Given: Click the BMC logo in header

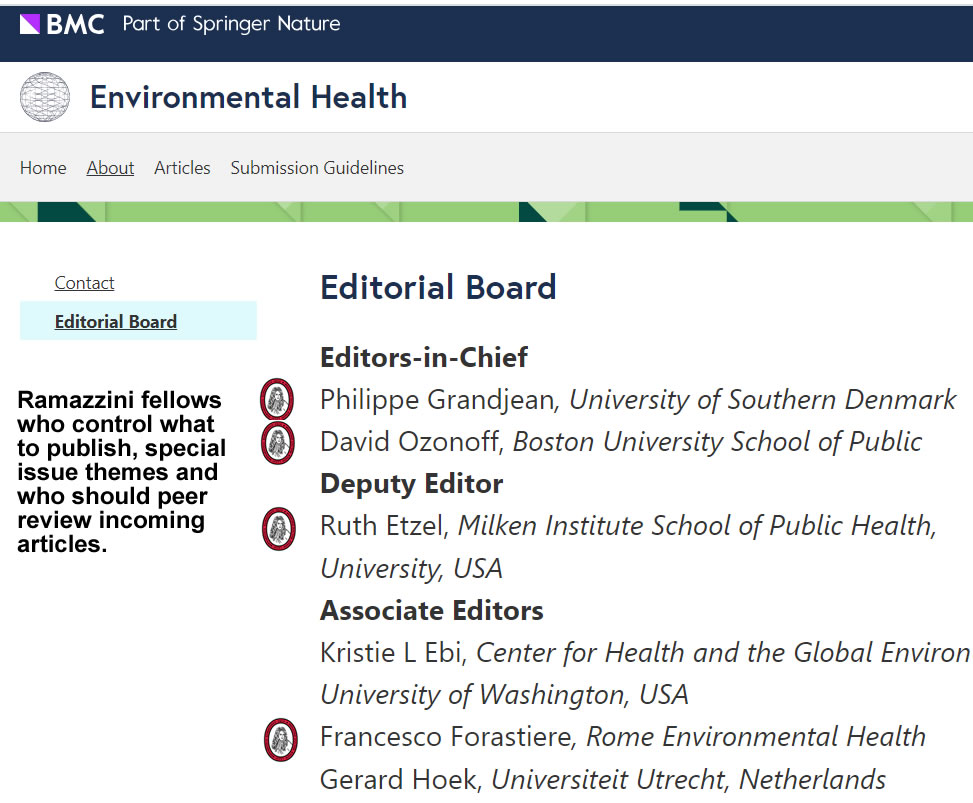Looking at the screenshot, I should click(62, 24).
